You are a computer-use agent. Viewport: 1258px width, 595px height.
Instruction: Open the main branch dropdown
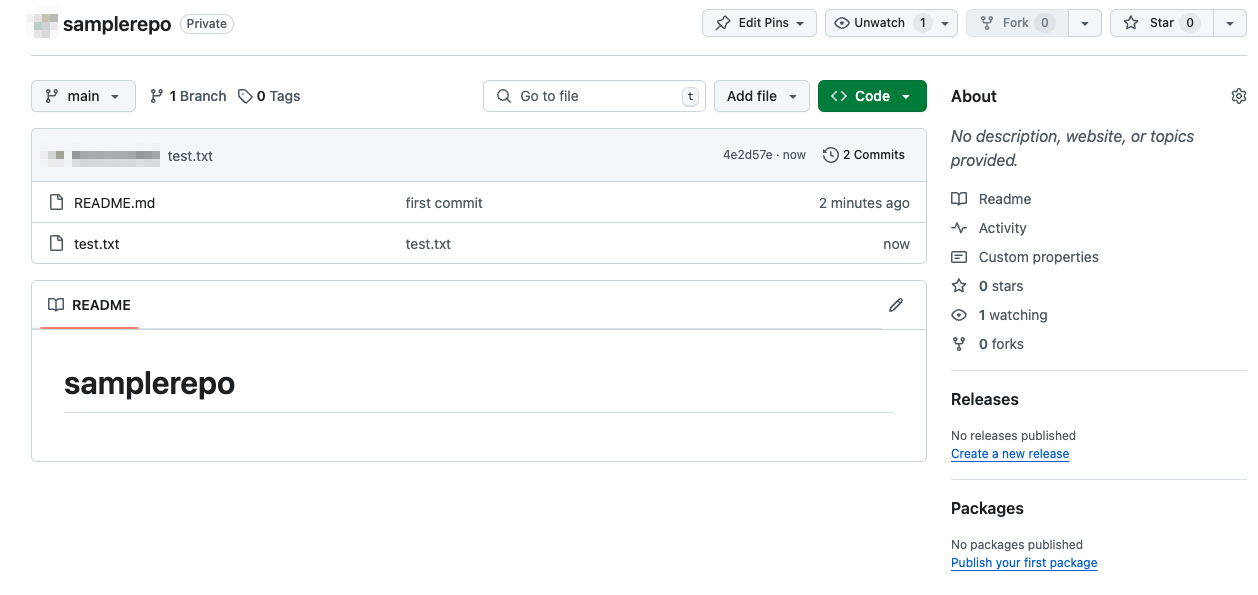click(83, 96)
